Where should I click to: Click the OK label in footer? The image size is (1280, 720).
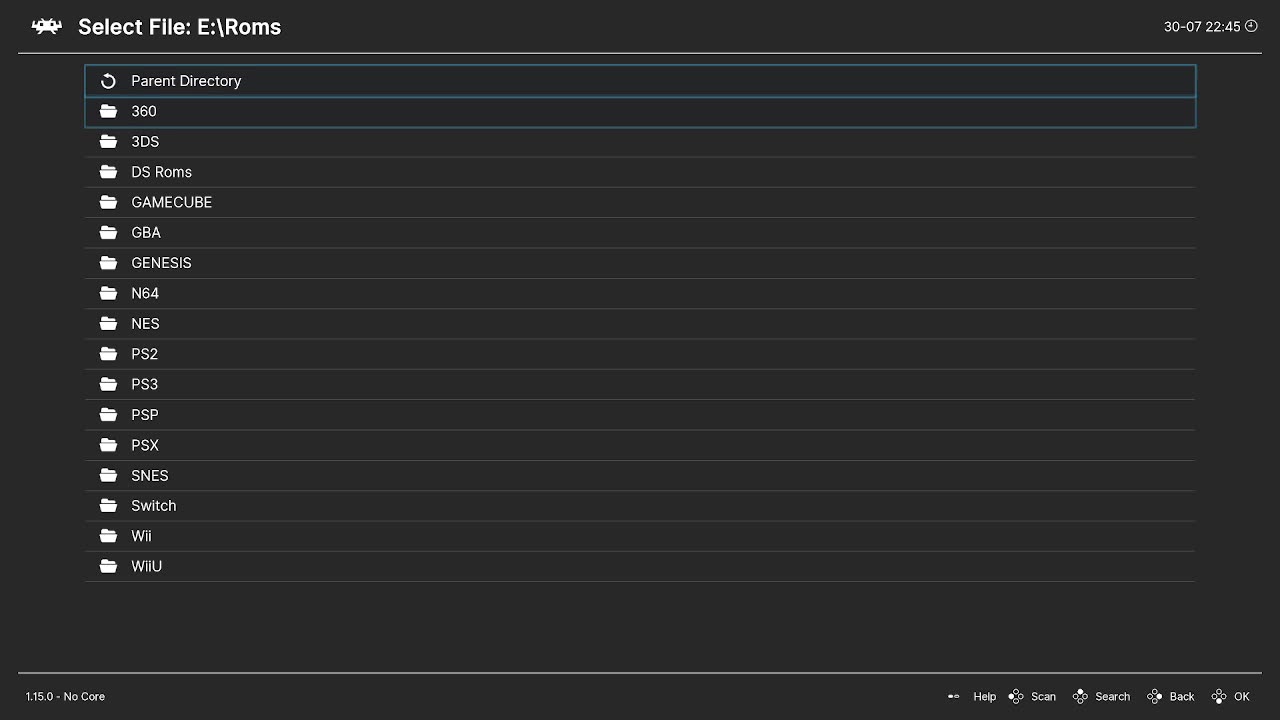coord(1242,697)
